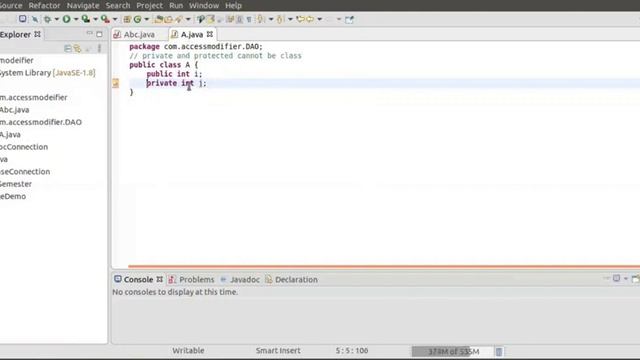Toggle Link with Editor in Explorer panel
The width and height of the screenshot is (640, 360).
pos(78,49)
